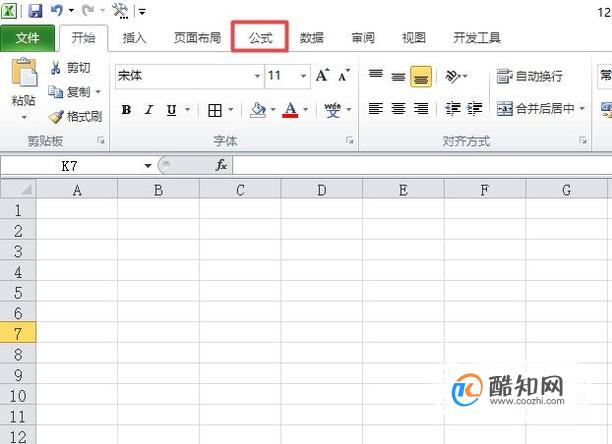Click the Save icon in quick access toolbar
The width and height of the screenshot is (612, 444).
point(35,11)
